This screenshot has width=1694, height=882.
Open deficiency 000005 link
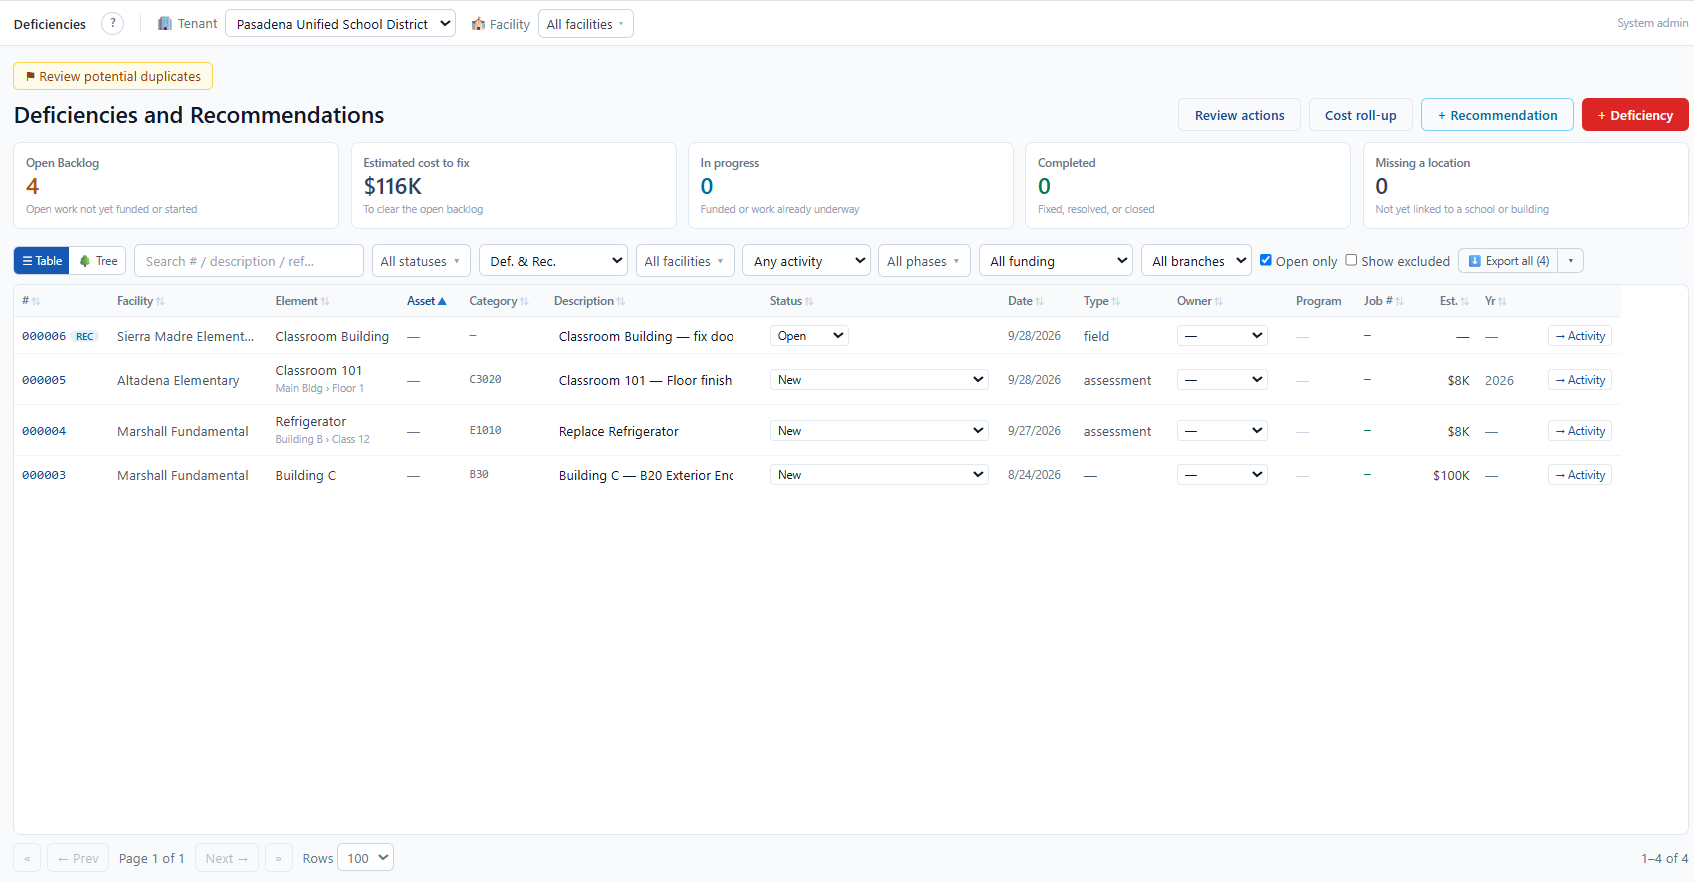point(44,380)
